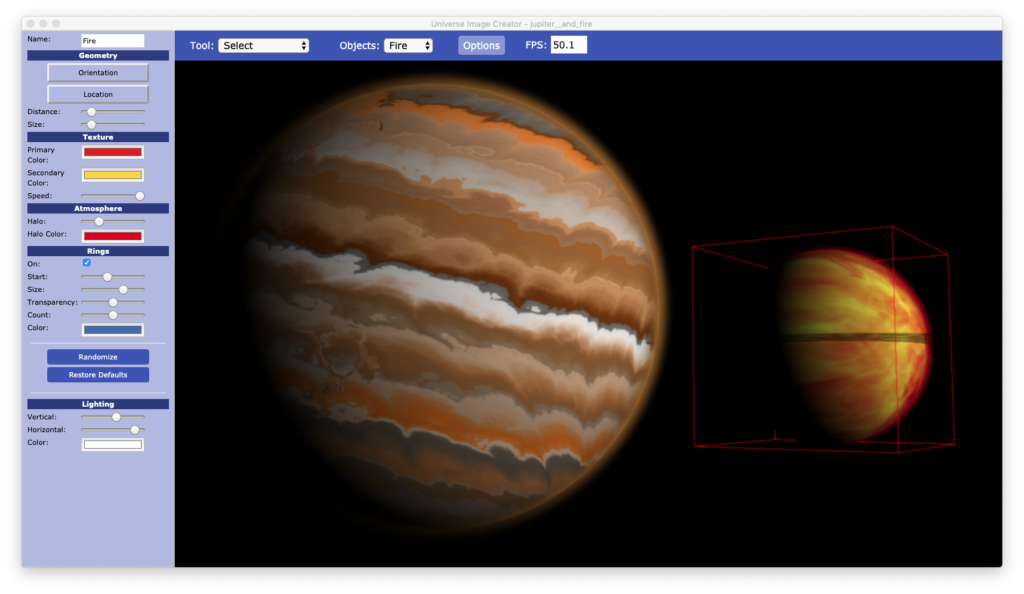Change the blue ring Color swatch
1024x594 pixels.
pyautogui.click(x=113, y=328)
